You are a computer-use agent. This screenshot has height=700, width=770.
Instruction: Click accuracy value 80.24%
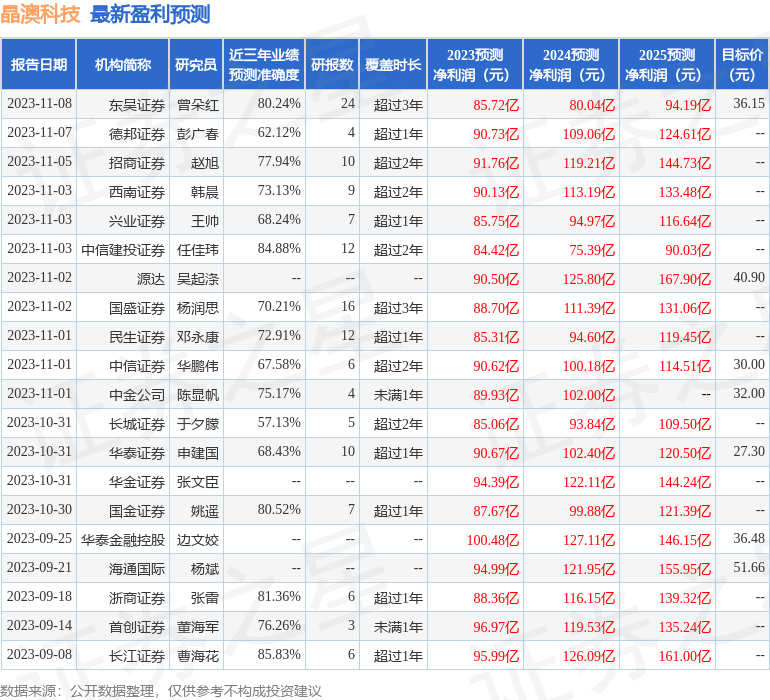click(x=279, y=103)
